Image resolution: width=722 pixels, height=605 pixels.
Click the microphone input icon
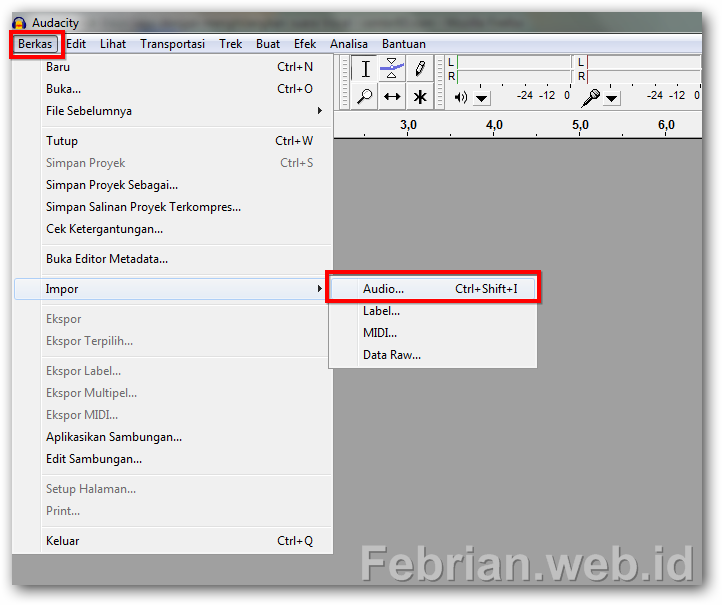591,97
